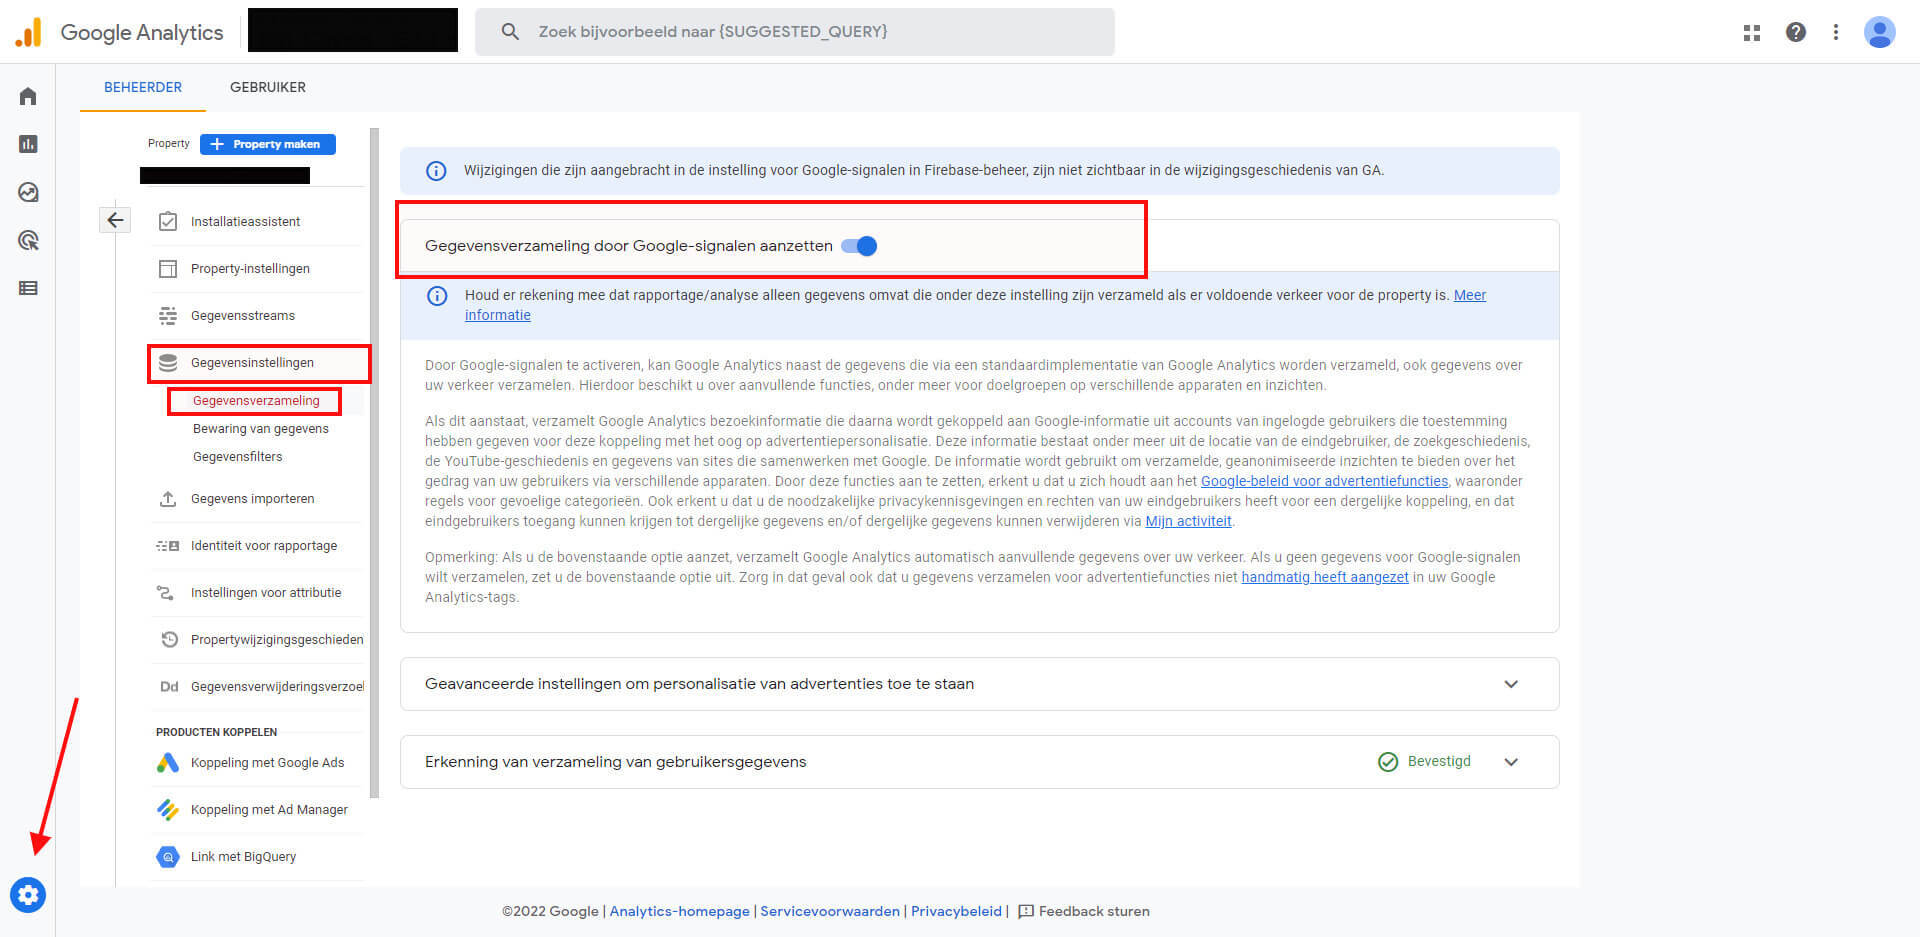Open the three-dot more options menu
This screenshot has width=1920, height=937.
coord(1836,32)
